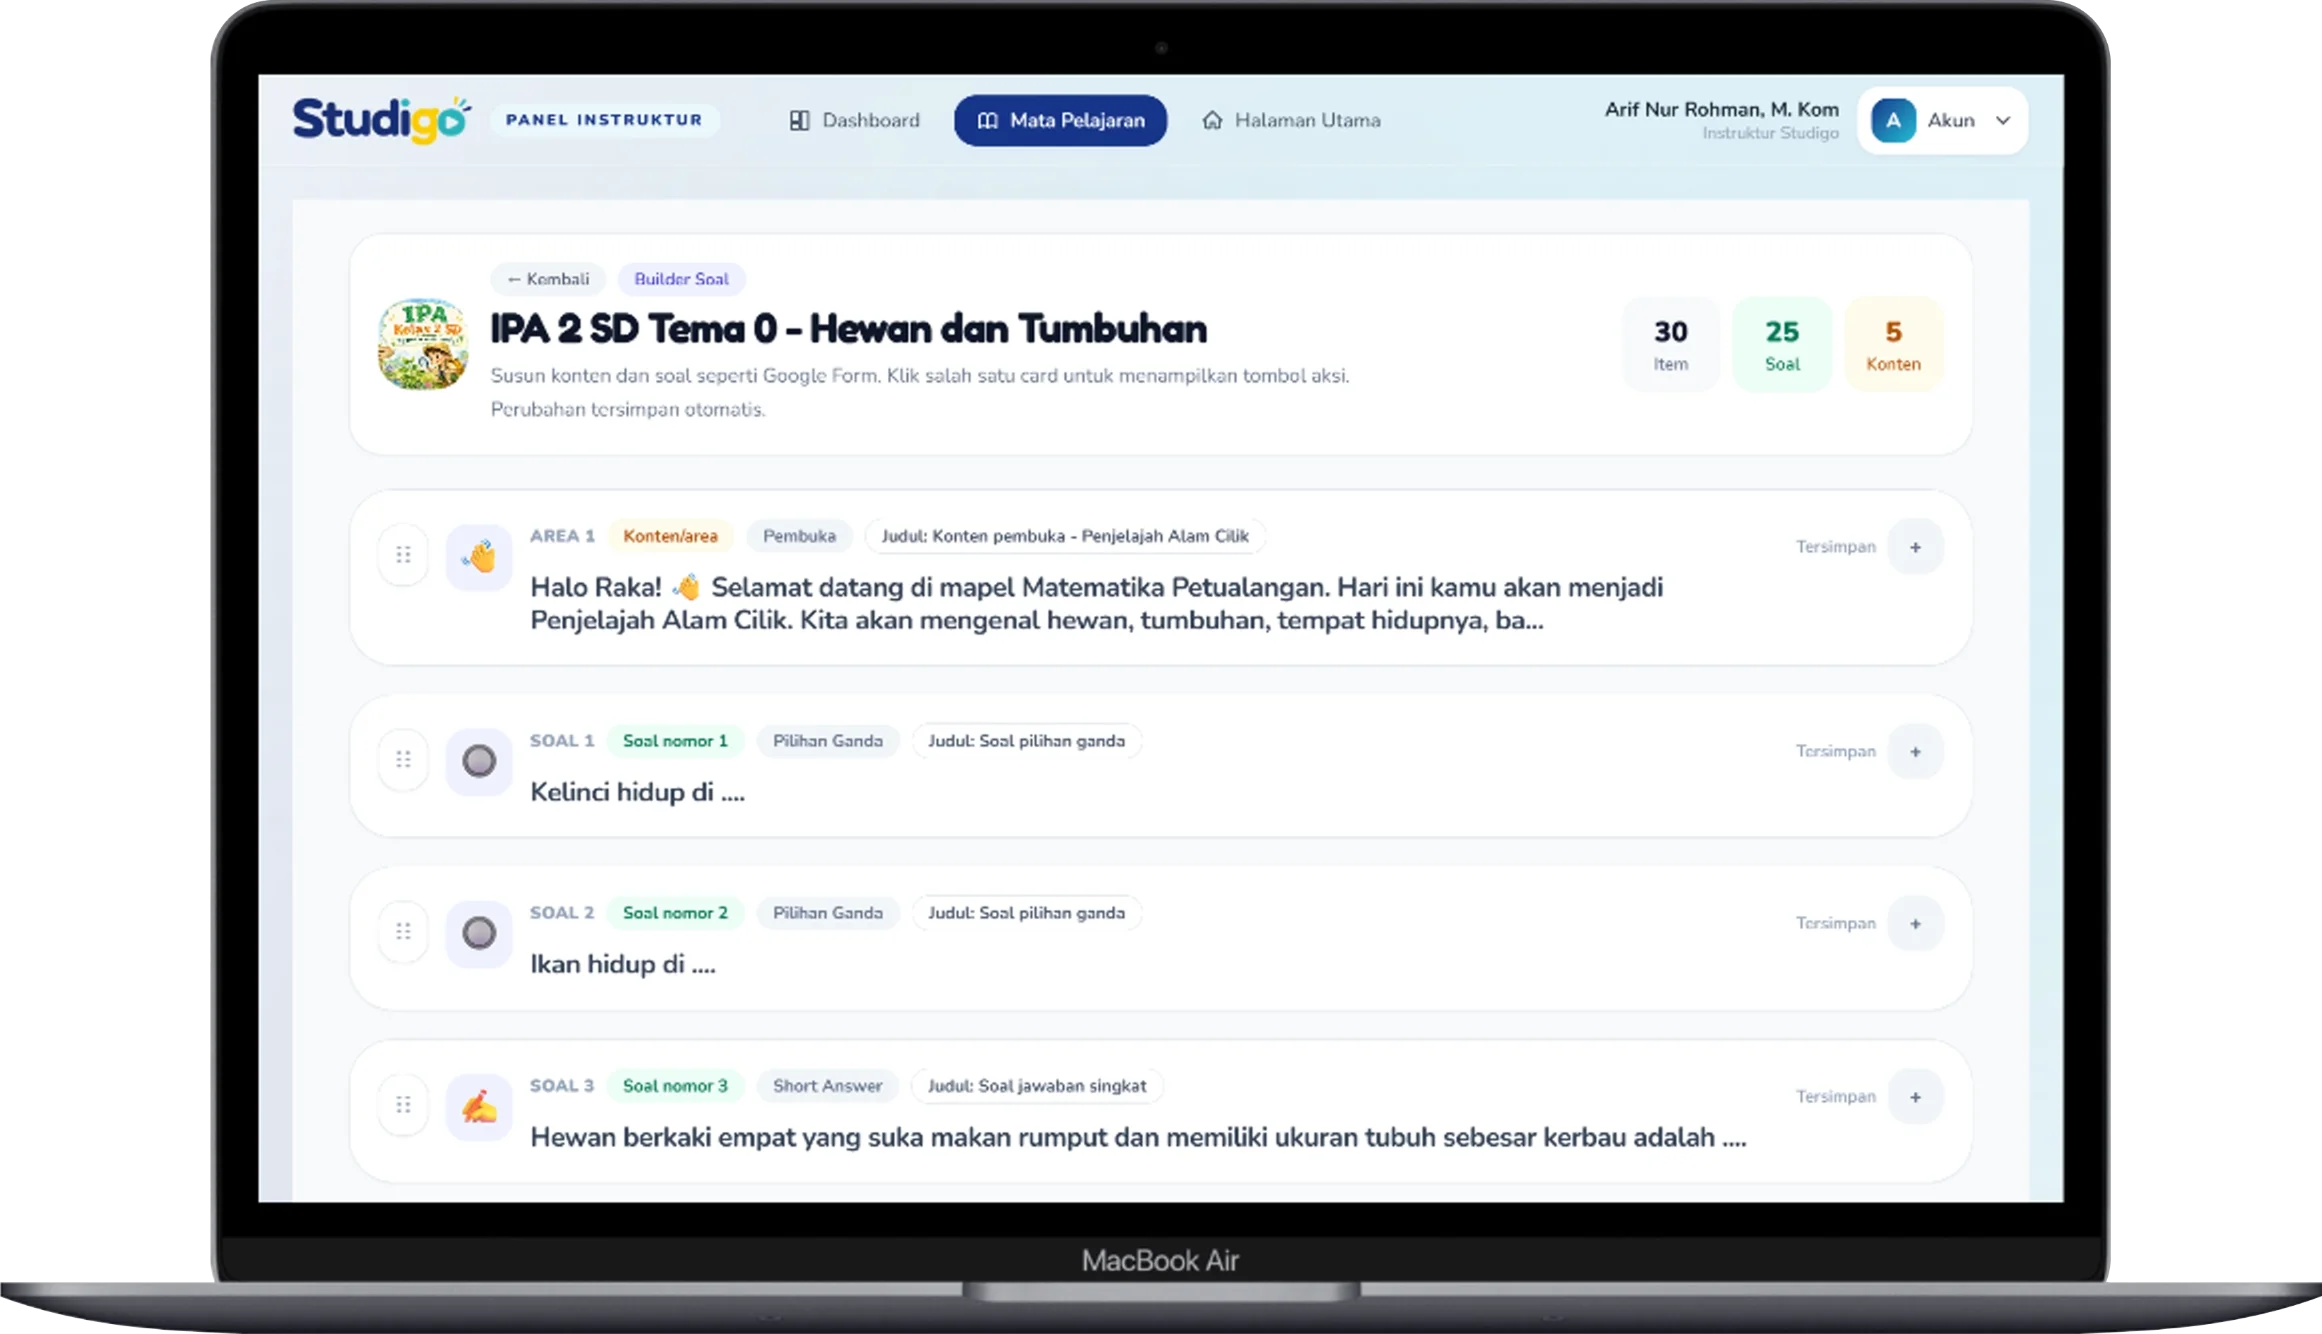Open the Dashboard menu item
Viewport: 2322px width, 1334px height.
point(854,120)
